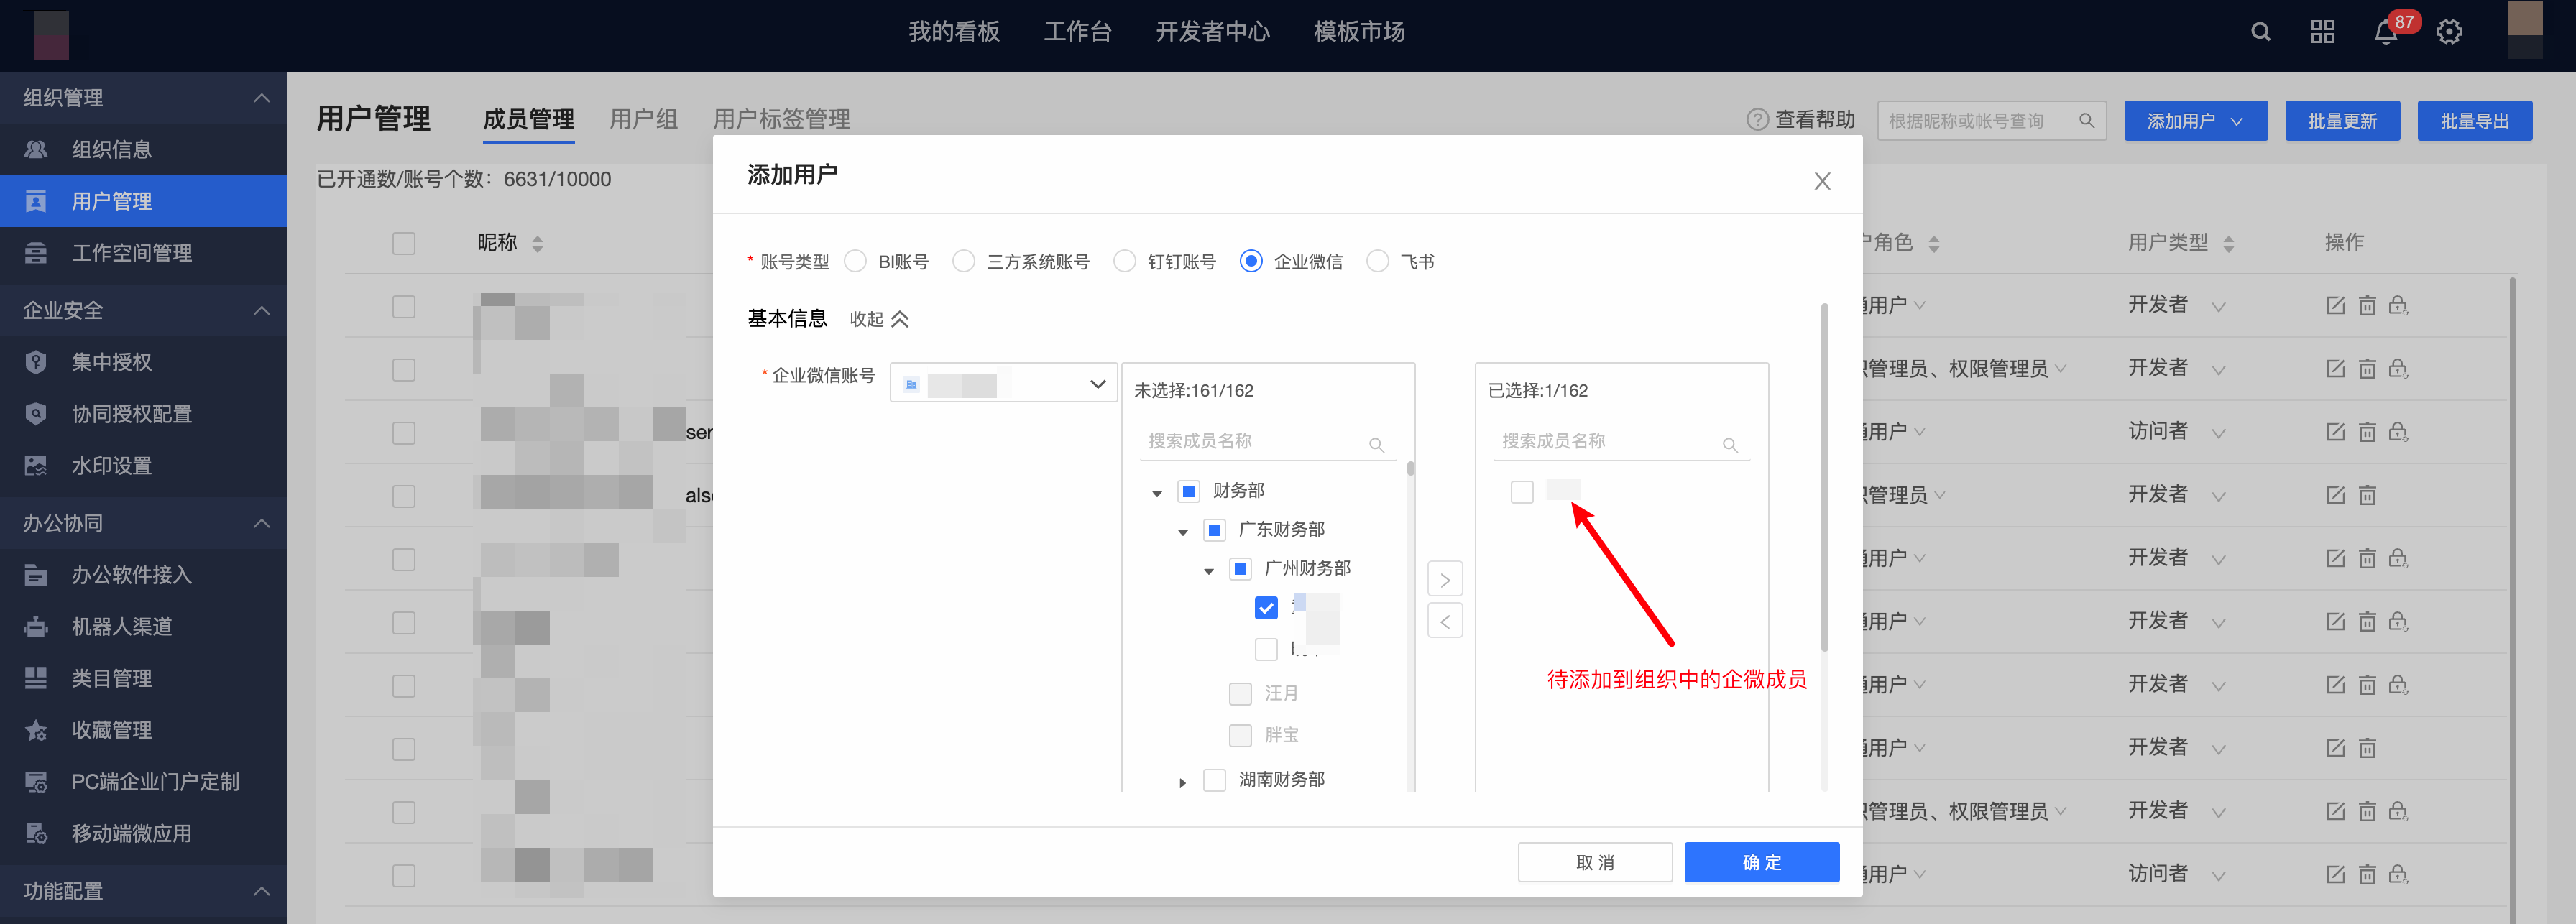
Task: Select the 钉钉账号 radio button
Action: [1125, 261]
